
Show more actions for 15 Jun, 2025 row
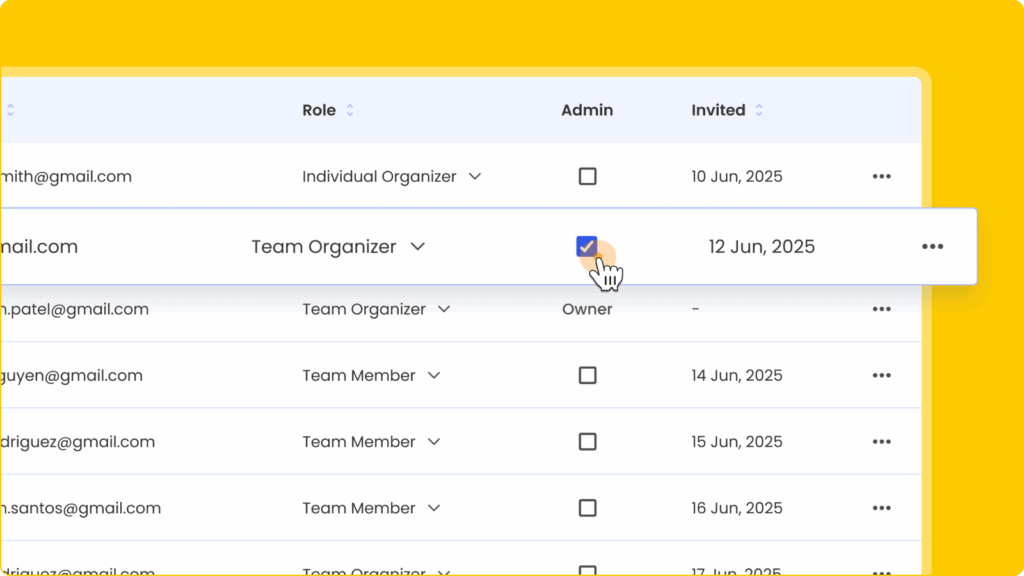[881, 442]
